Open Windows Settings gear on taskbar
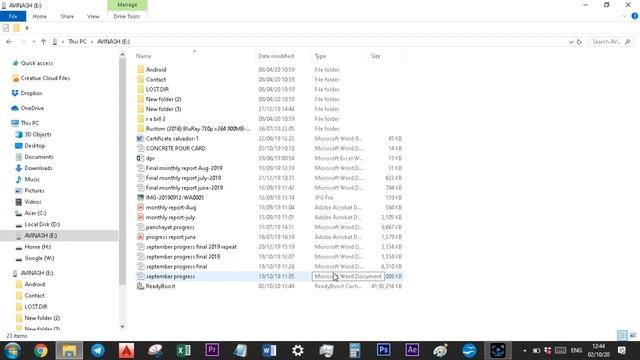640x360 pixels. 298,351
